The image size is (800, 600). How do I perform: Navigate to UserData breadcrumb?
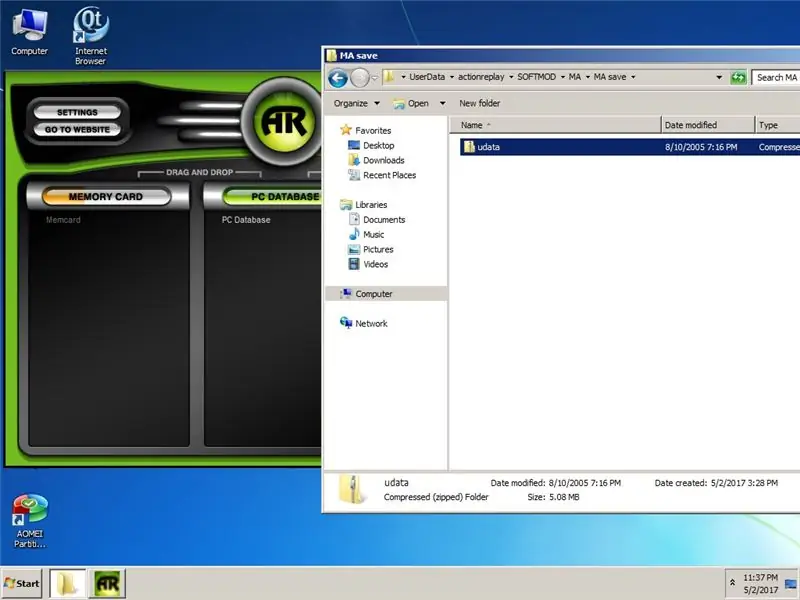427,77
